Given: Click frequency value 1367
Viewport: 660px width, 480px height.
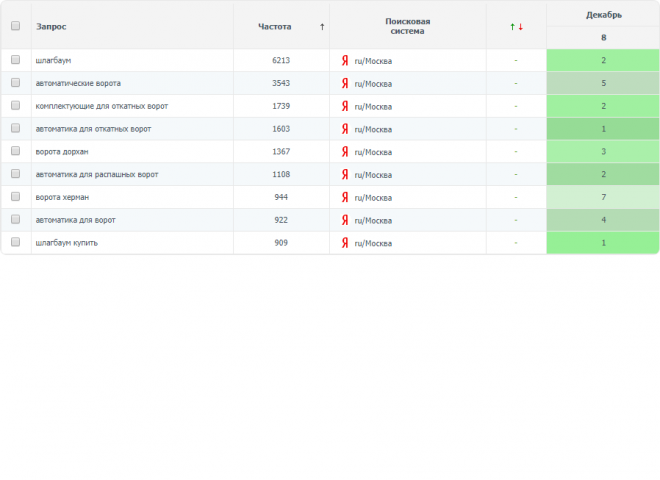Looking at the screenshot, I should (281, 152).
